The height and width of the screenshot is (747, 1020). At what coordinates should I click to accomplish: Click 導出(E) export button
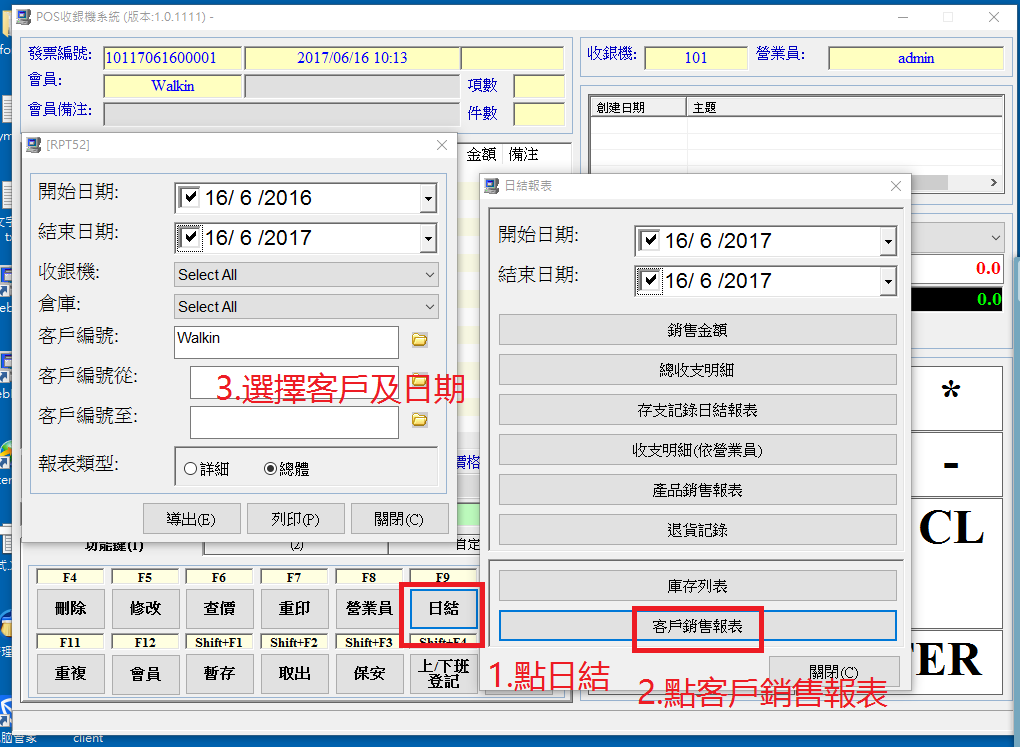point(191,519)
